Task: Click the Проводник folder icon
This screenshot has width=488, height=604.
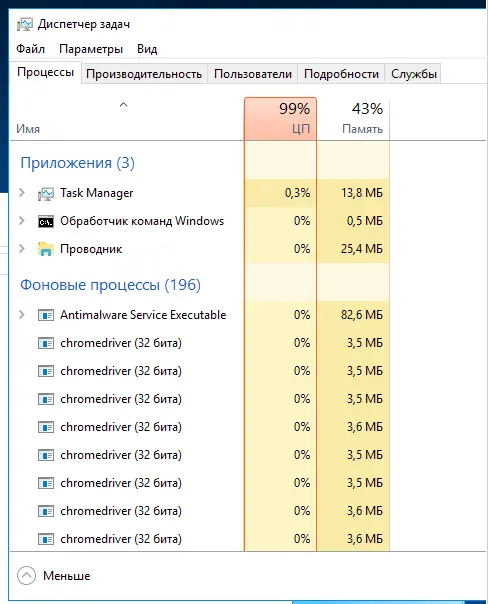Action: tap(45, 249)
